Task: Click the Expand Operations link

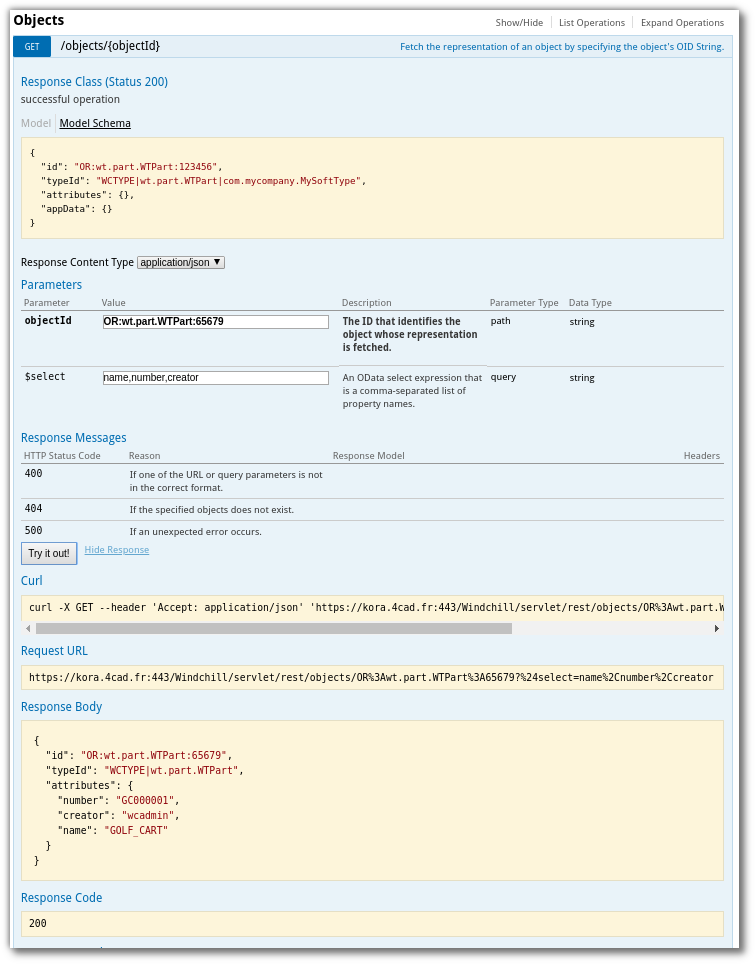Action: pyautogui.click(x=682, y=23)
